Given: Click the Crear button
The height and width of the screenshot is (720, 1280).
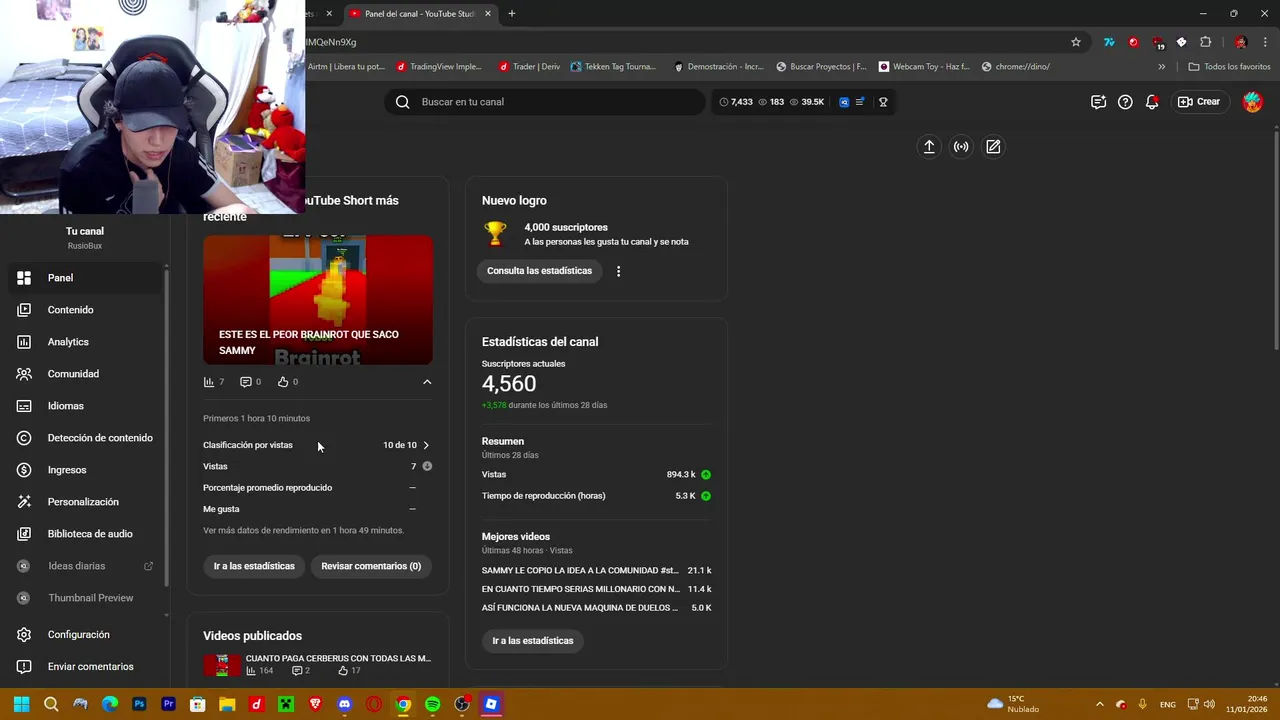Looking at the screenshot, I should click(x=1199, y=102).
